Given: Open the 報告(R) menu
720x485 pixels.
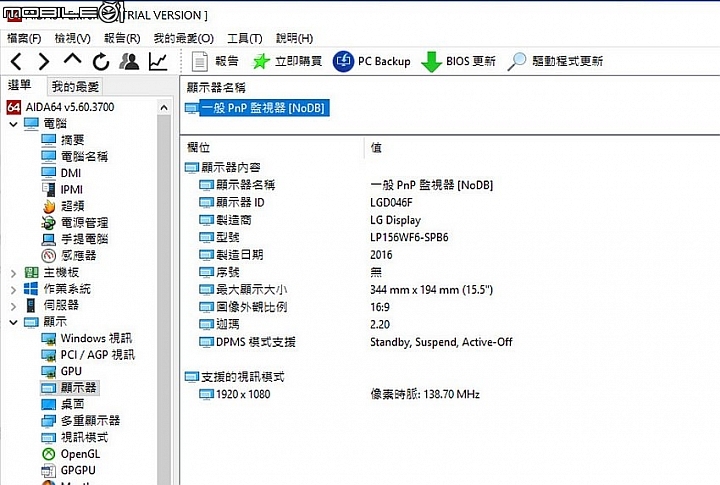Looking at the screenshot, I should [x=122, y=38].
